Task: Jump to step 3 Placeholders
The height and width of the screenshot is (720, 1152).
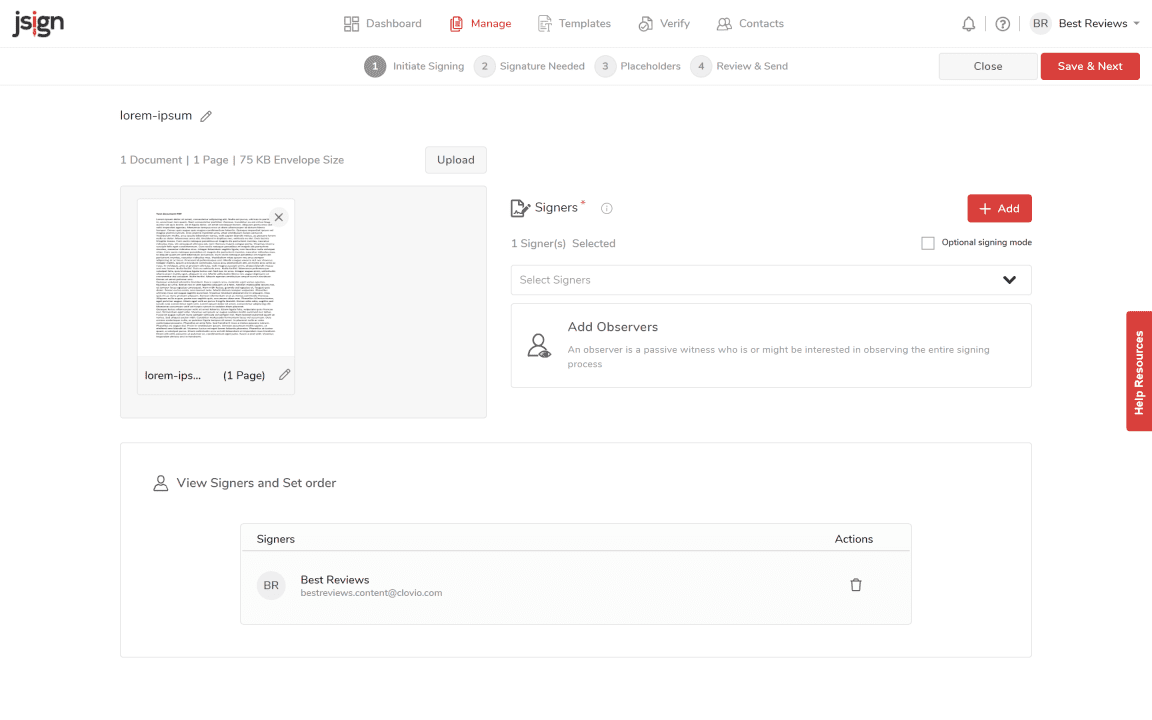Action: pyautogui.click(x=638, y=66)
